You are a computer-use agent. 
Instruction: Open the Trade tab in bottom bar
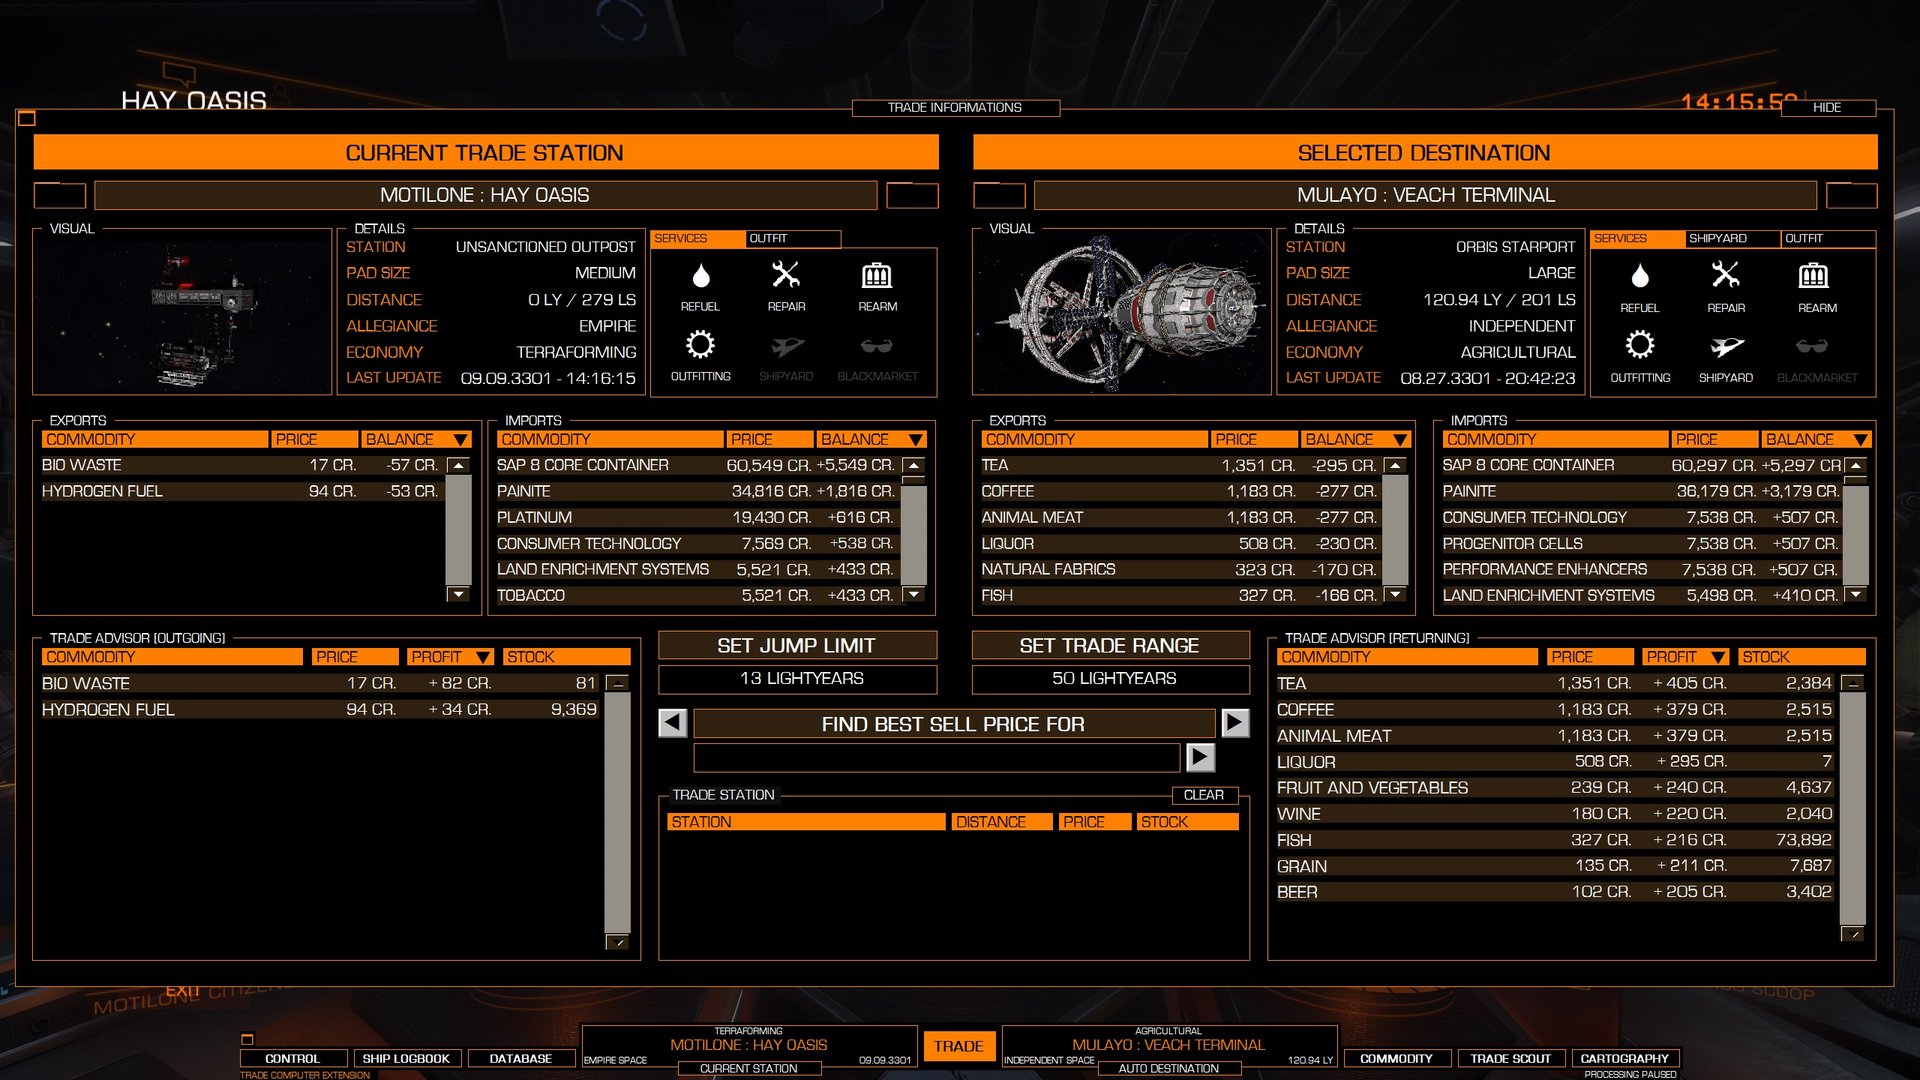[958, 1046]
